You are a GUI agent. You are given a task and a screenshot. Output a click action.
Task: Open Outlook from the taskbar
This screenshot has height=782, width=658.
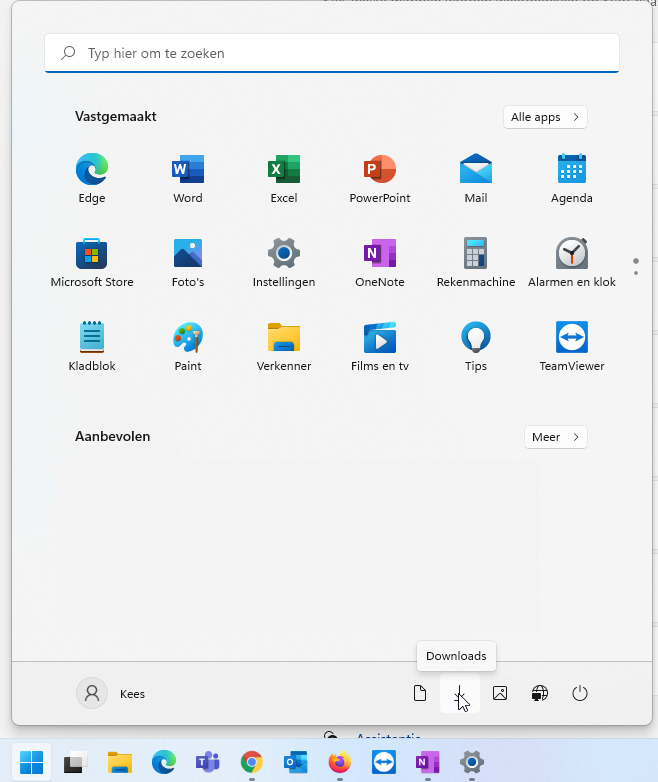[x=295, y=762]
